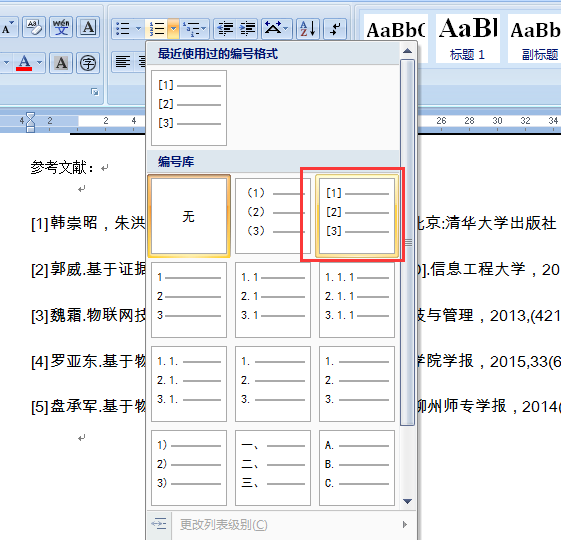Image resolution: width=561 pixels, height=540 pixels.
Task: Click the numbered list icon
Action: tap(157, 28)
